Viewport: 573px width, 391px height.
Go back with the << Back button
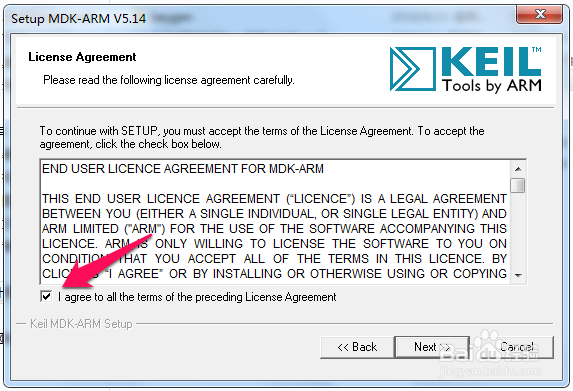pos(357,347)
